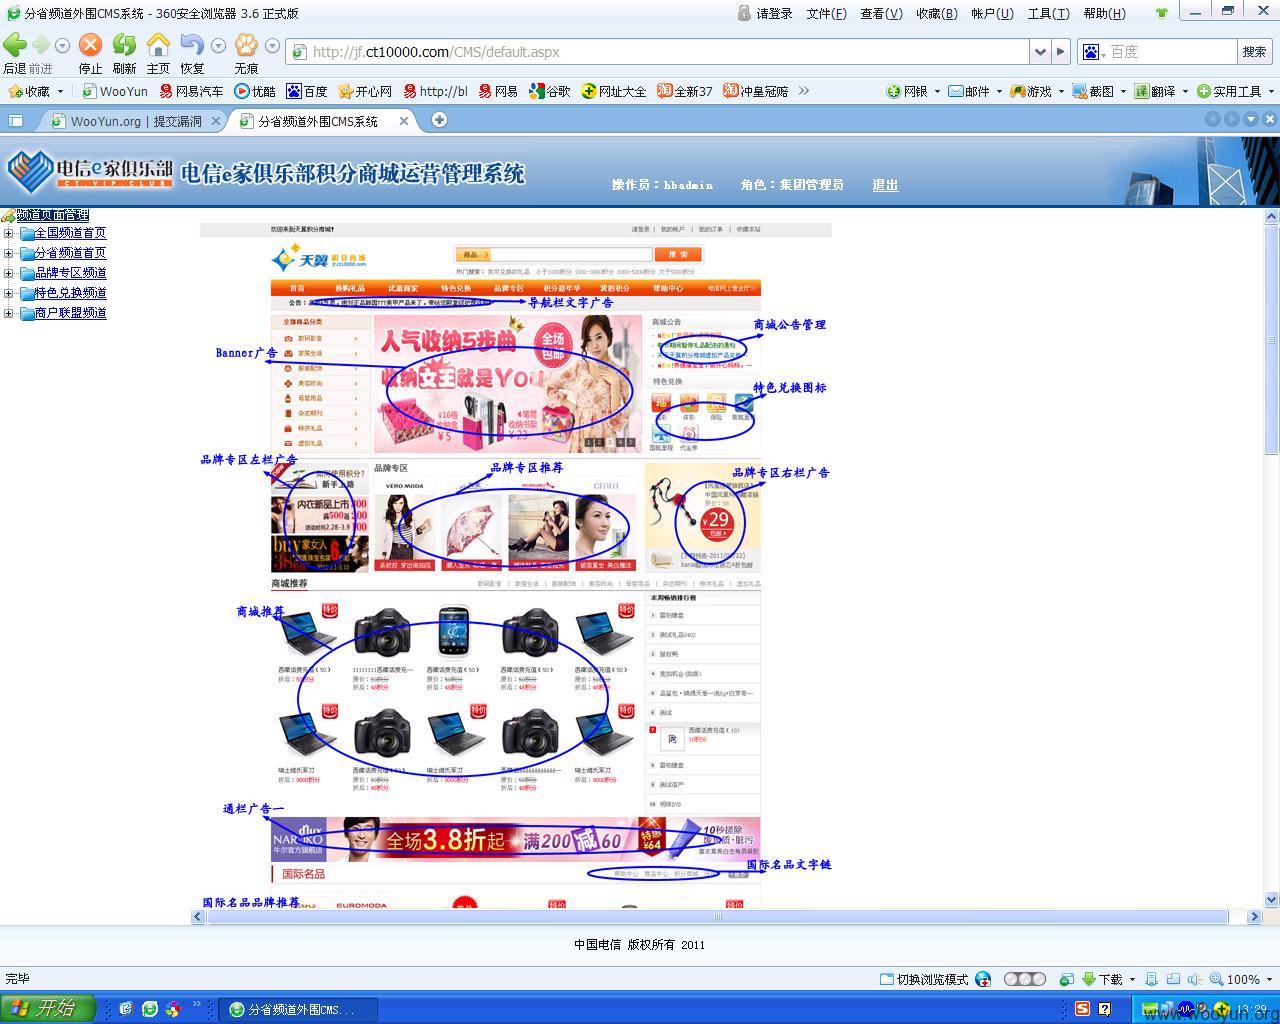Click the 截图 screenshot tool
This screenshot has height=1024, width=1280.
pos(1093,91)
